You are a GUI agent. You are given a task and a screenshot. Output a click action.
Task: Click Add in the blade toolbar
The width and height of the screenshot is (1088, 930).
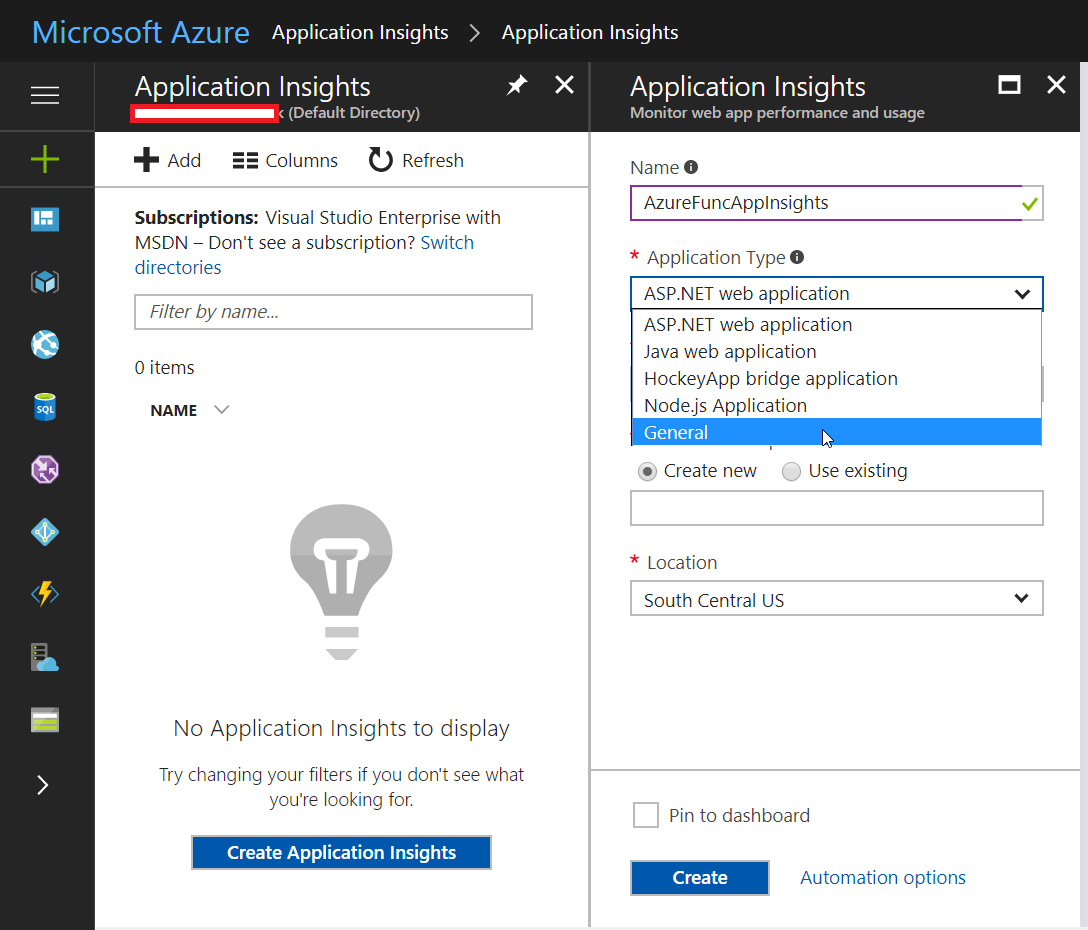[x=167, y=160]
